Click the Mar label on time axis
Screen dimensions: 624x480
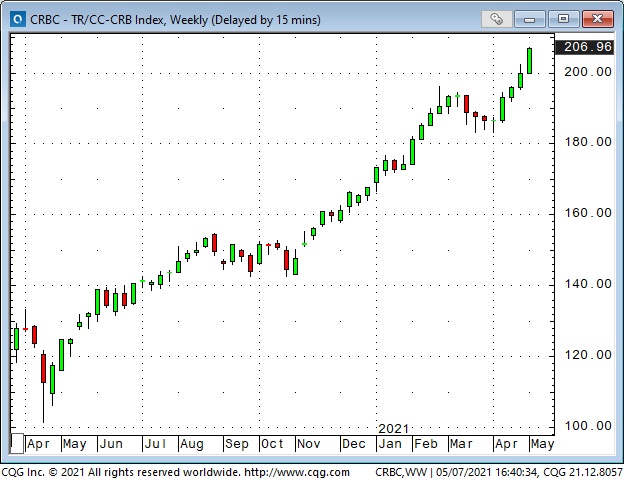461,444
